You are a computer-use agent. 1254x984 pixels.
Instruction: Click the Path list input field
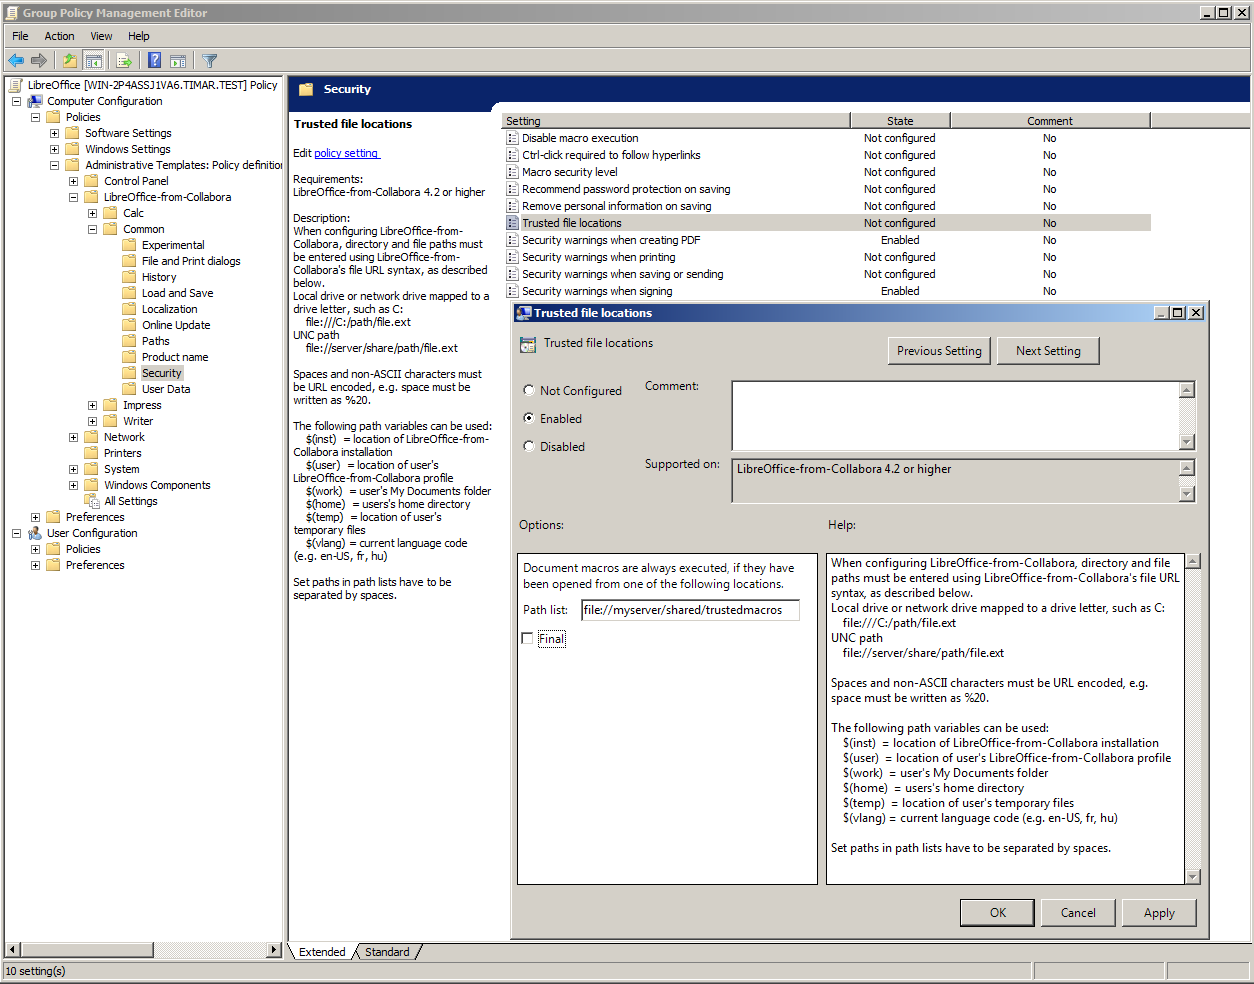[690, 610]
